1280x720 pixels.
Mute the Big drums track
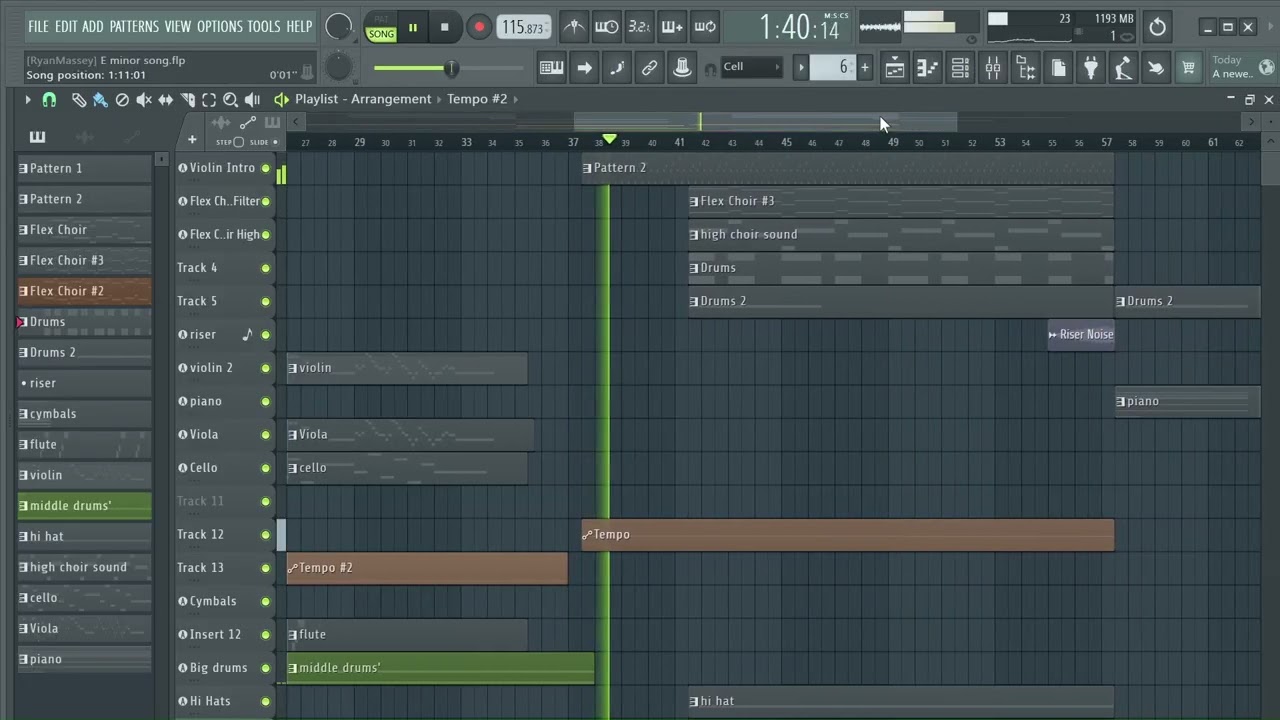pyautogui.click(x=266, y=668)
